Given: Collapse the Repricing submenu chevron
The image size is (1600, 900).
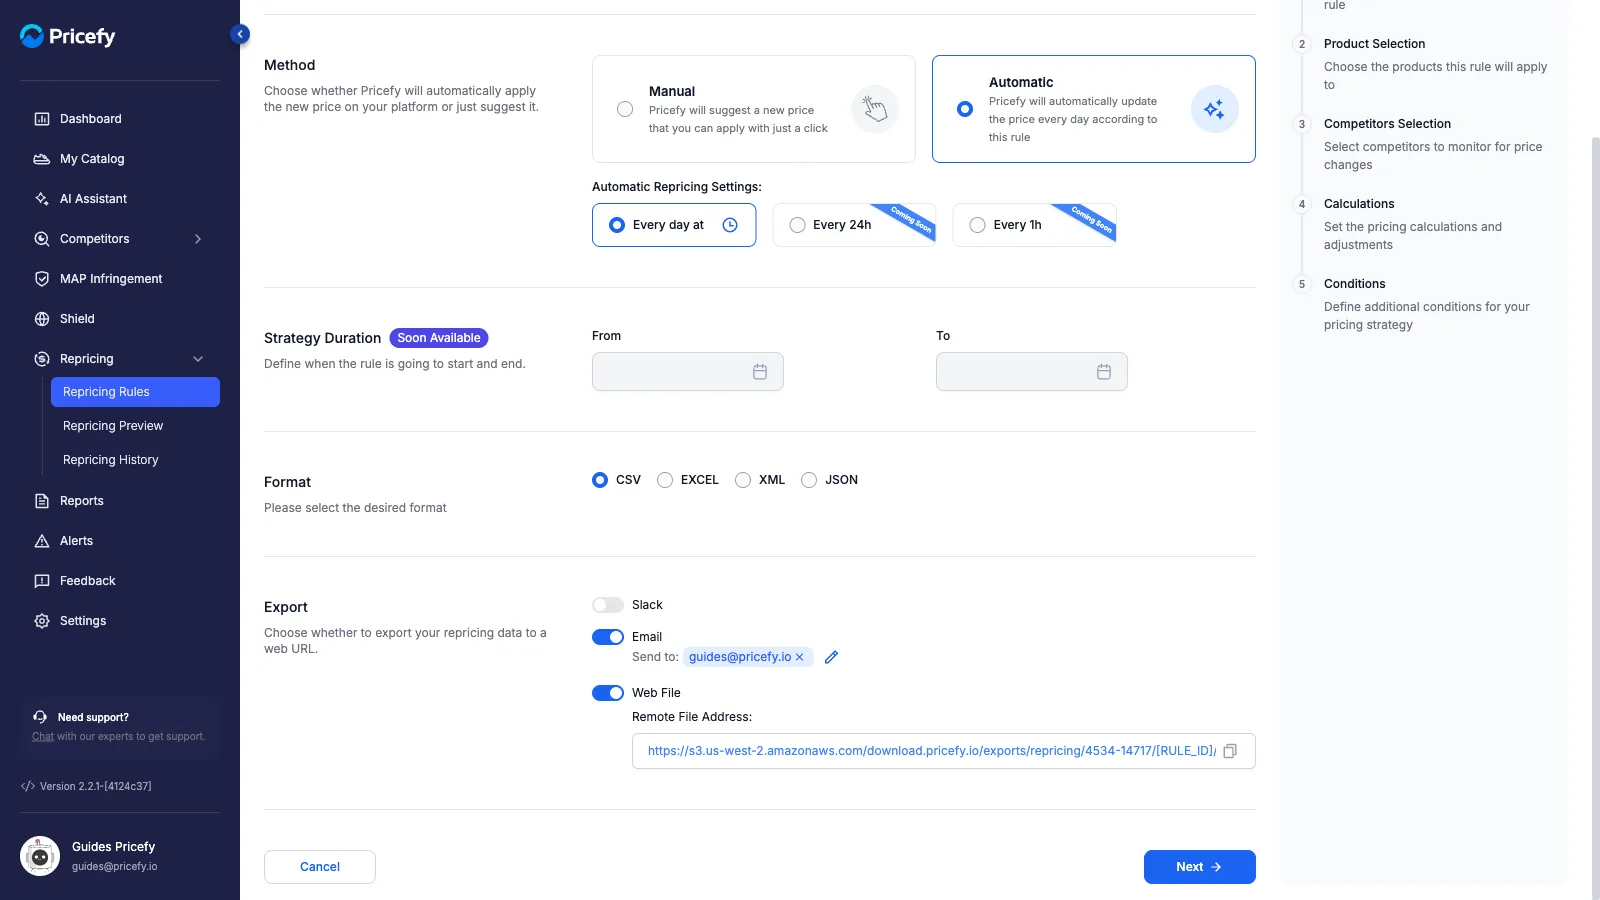Looking at the screenshot, I should (198, 359).
